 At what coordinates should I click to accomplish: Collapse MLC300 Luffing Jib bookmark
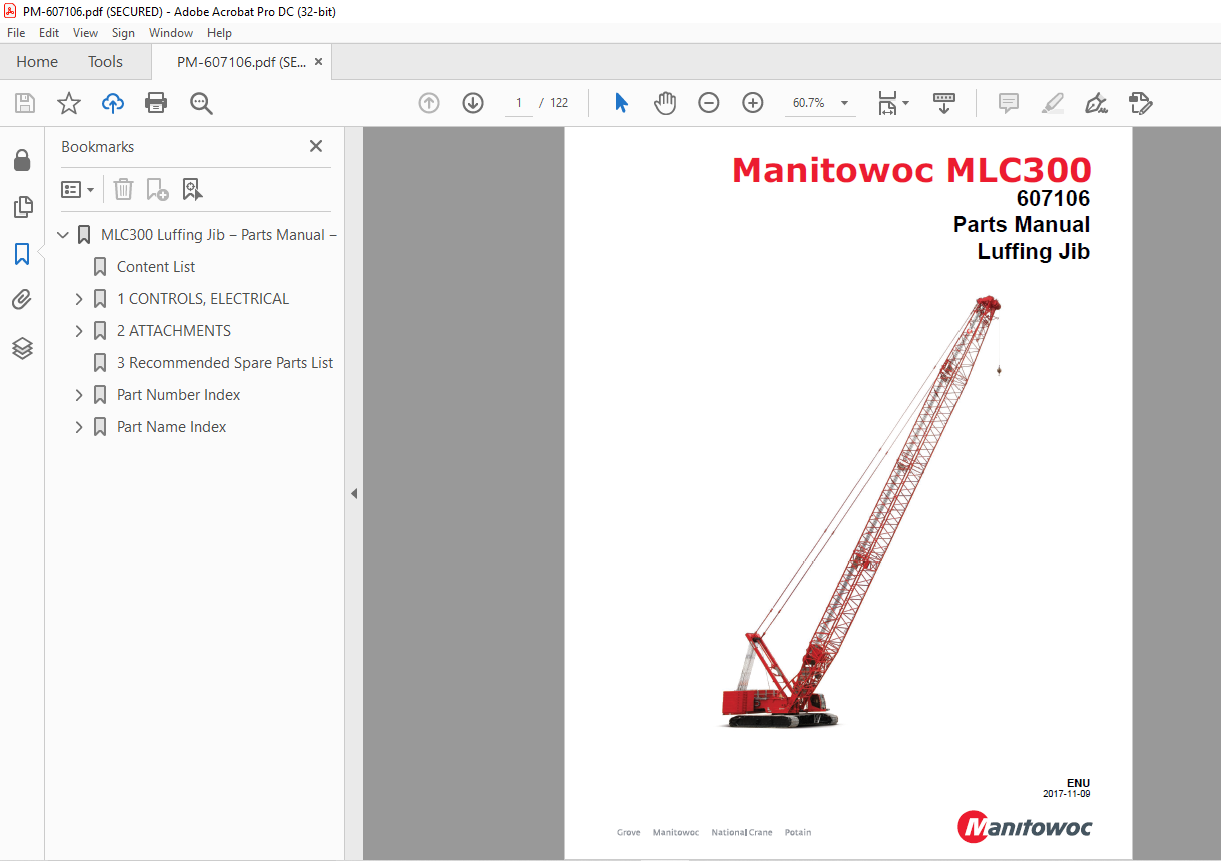tap(63, 235)
